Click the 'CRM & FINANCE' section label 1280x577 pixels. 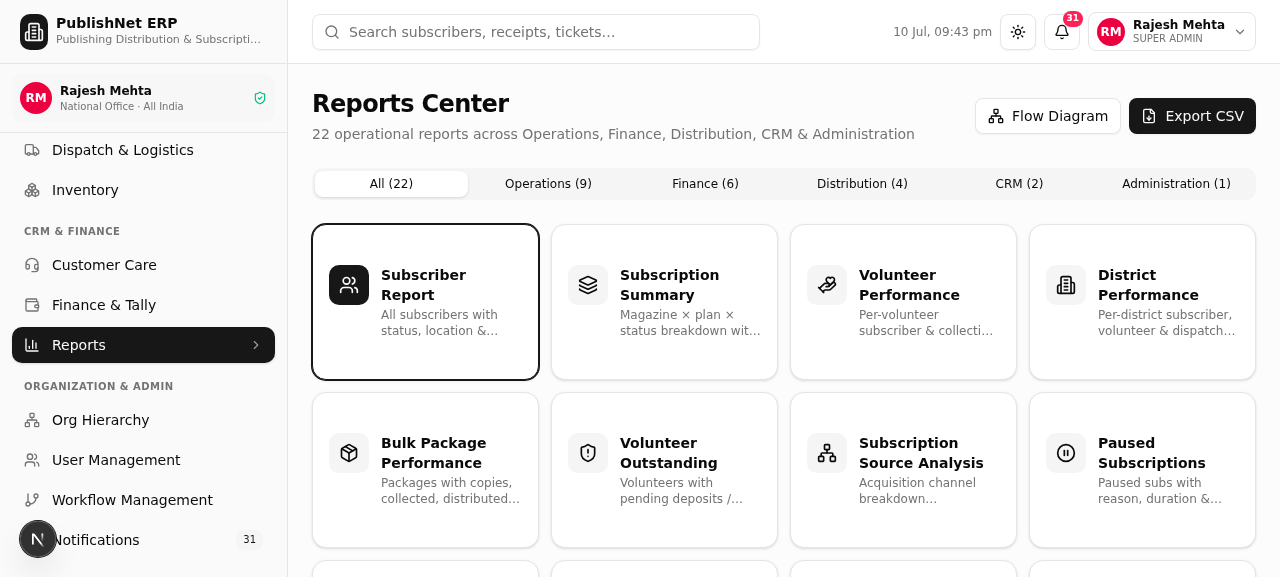72,231
